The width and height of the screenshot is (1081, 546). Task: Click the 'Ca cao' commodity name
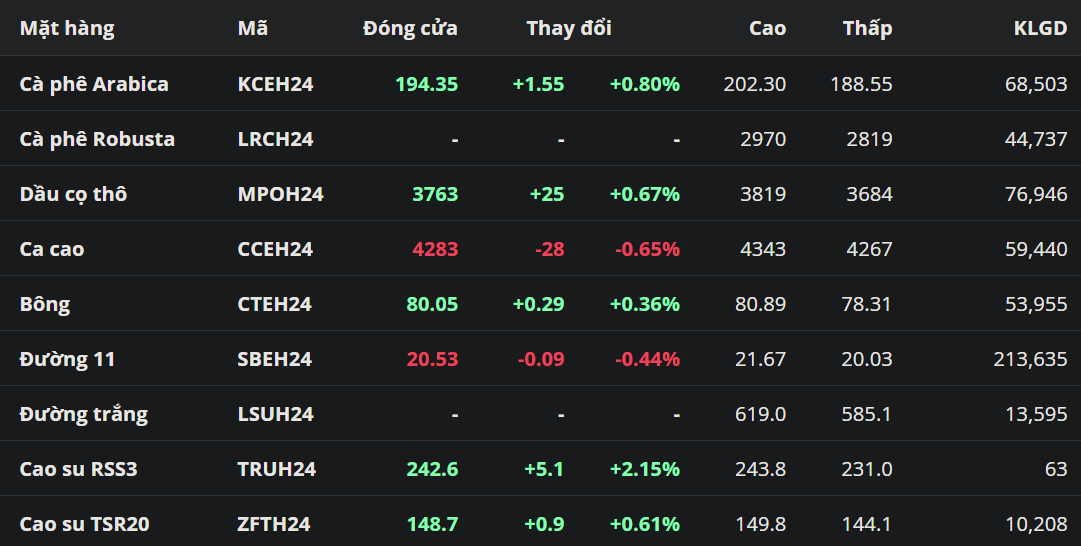point(52,249)
